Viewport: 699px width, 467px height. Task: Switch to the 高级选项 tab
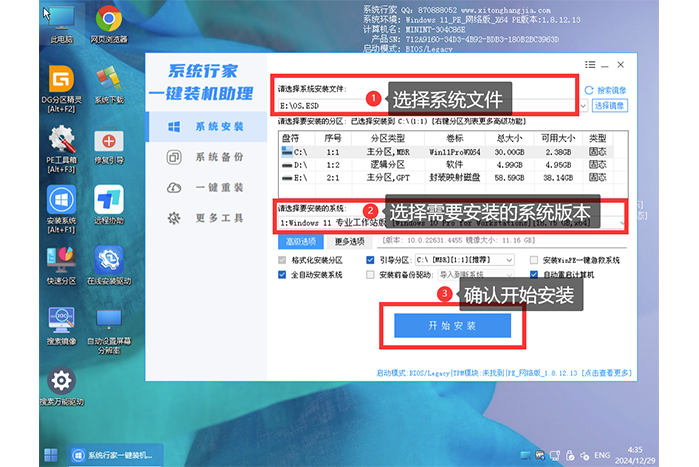(x=301, y=242)
